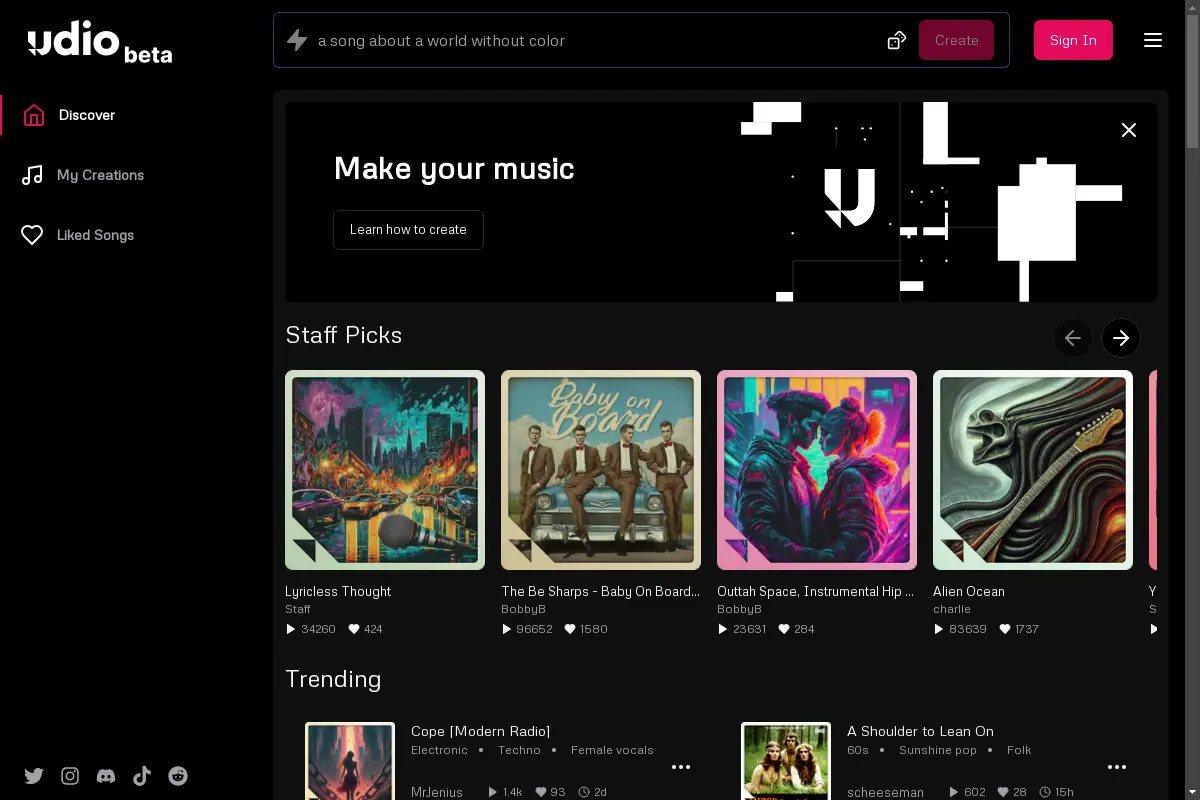Image resolution: width=1200 pixels, height=800 pixels.
Task: Select the Electronic genre tag
Action: pos(439,750)
